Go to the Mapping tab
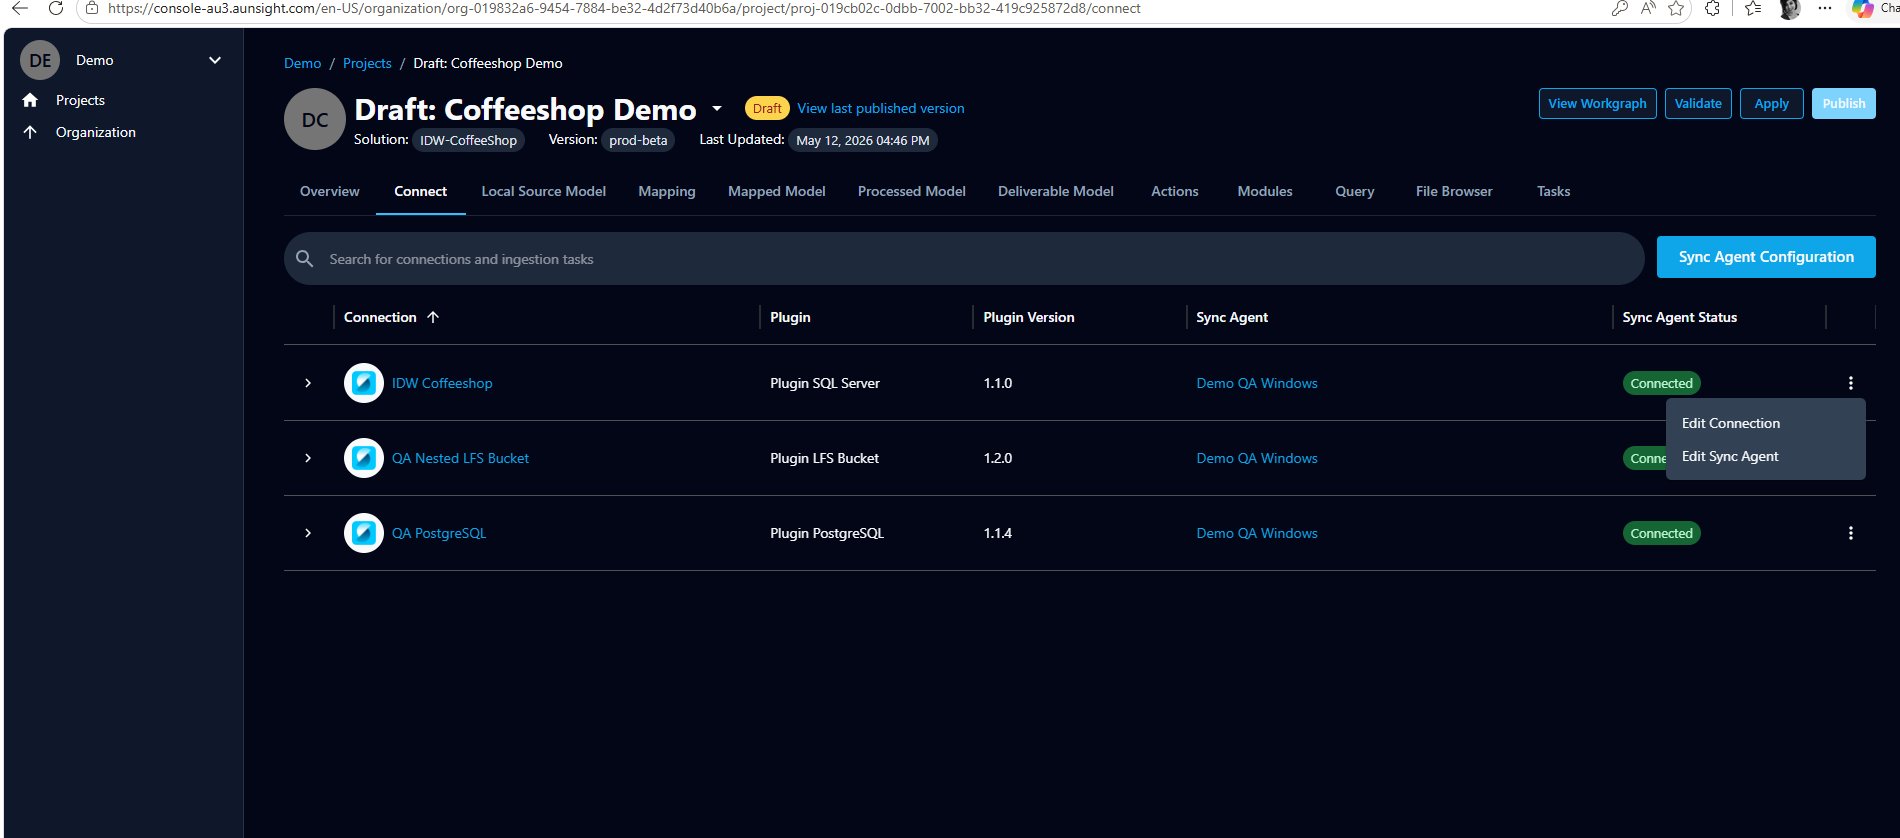 pyautogui.click(x=667, y=191)
